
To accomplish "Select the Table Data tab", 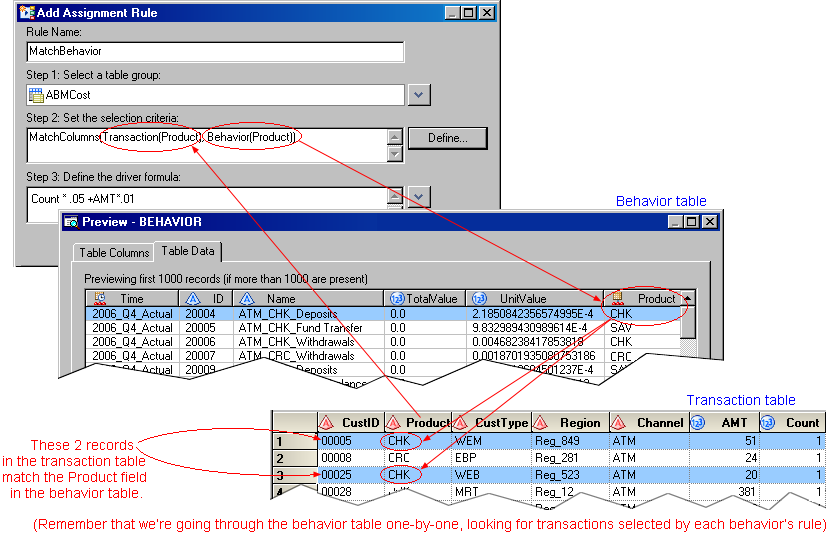I will (x=190, y=251).
